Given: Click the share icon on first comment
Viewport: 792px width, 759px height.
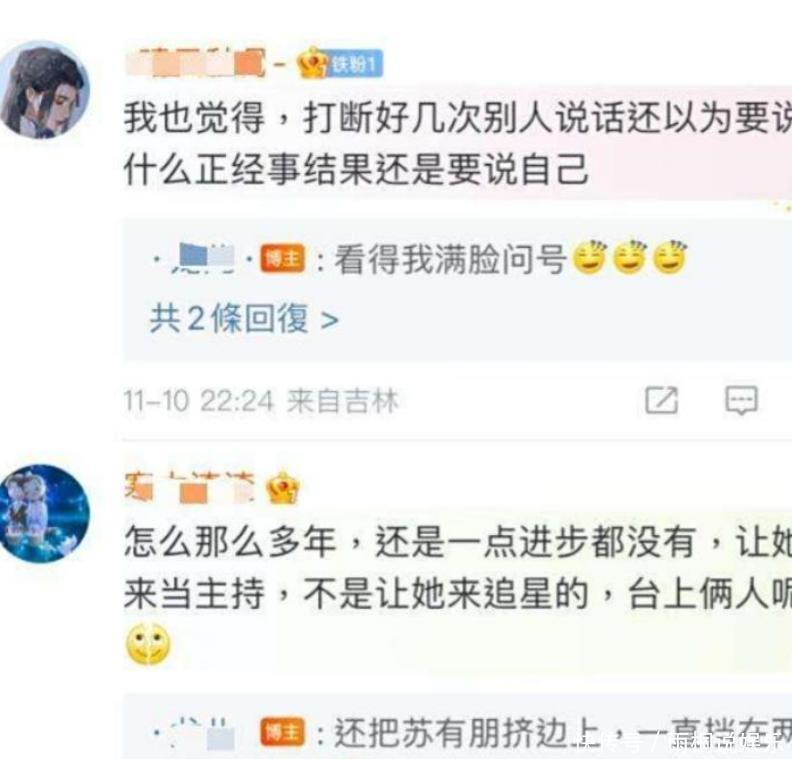Looking at the screenshot, I should pos(661,400).
